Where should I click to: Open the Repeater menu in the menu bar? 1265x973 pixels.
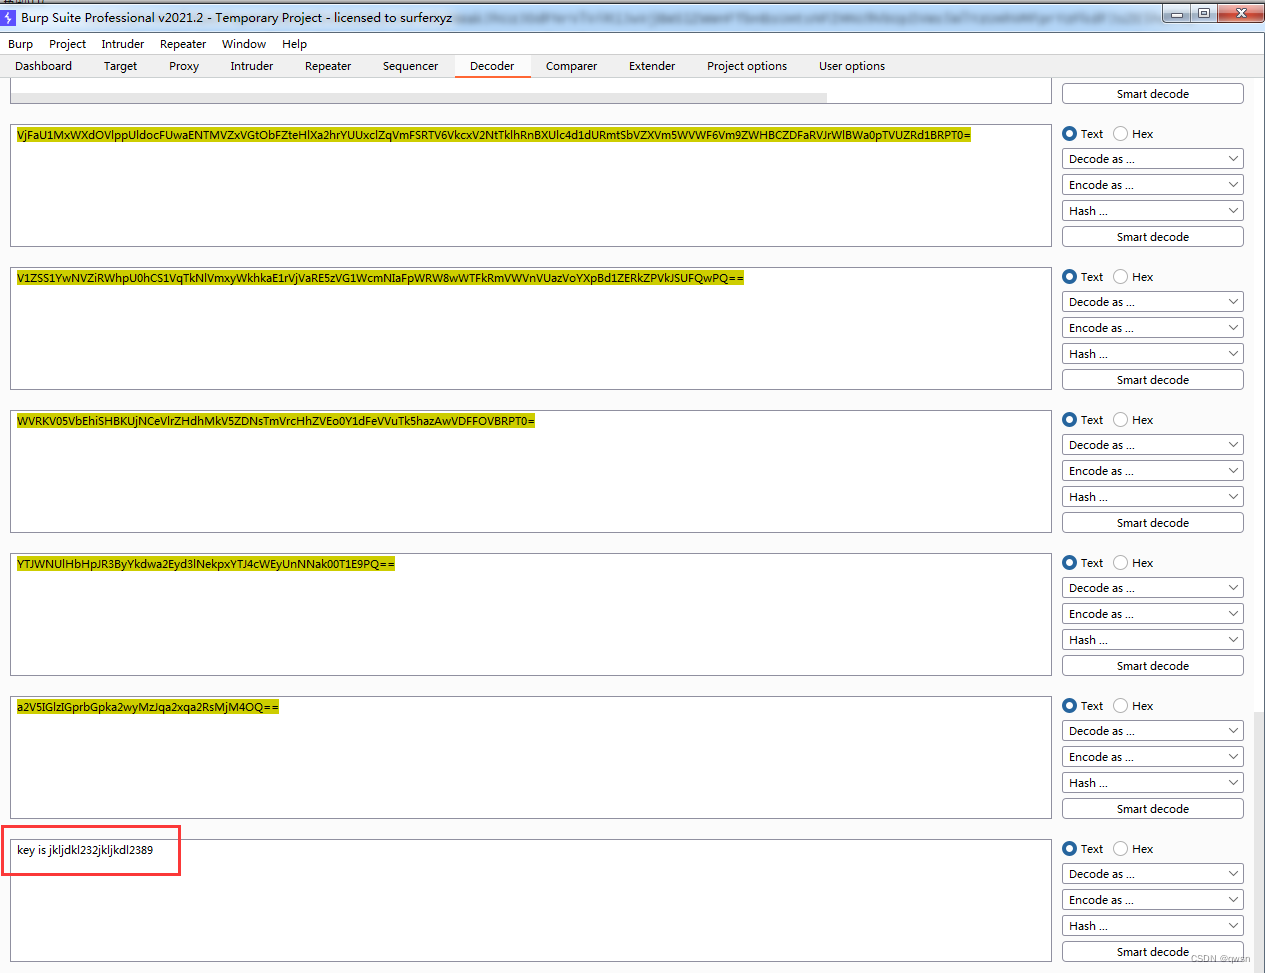[183, 44]
